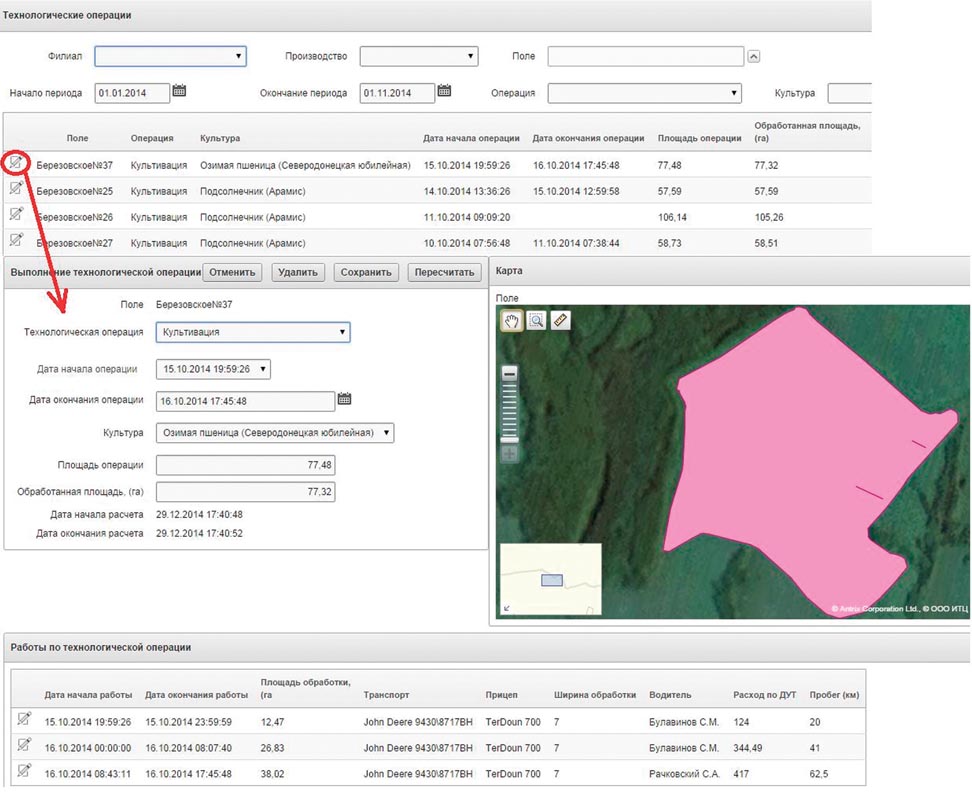Open the Технологическая операция dropdown showing Культивация
Image resolution: width=972 pixels, height=802 pixels.
click(x=343, y=331)
